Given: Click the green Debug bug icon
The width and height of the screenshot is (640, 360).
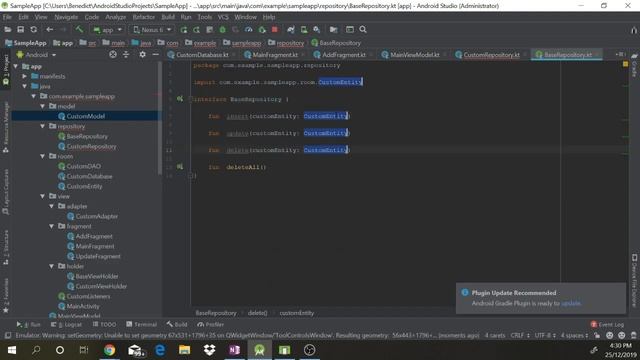Looking at the screenshot, I should pos(222,29).
